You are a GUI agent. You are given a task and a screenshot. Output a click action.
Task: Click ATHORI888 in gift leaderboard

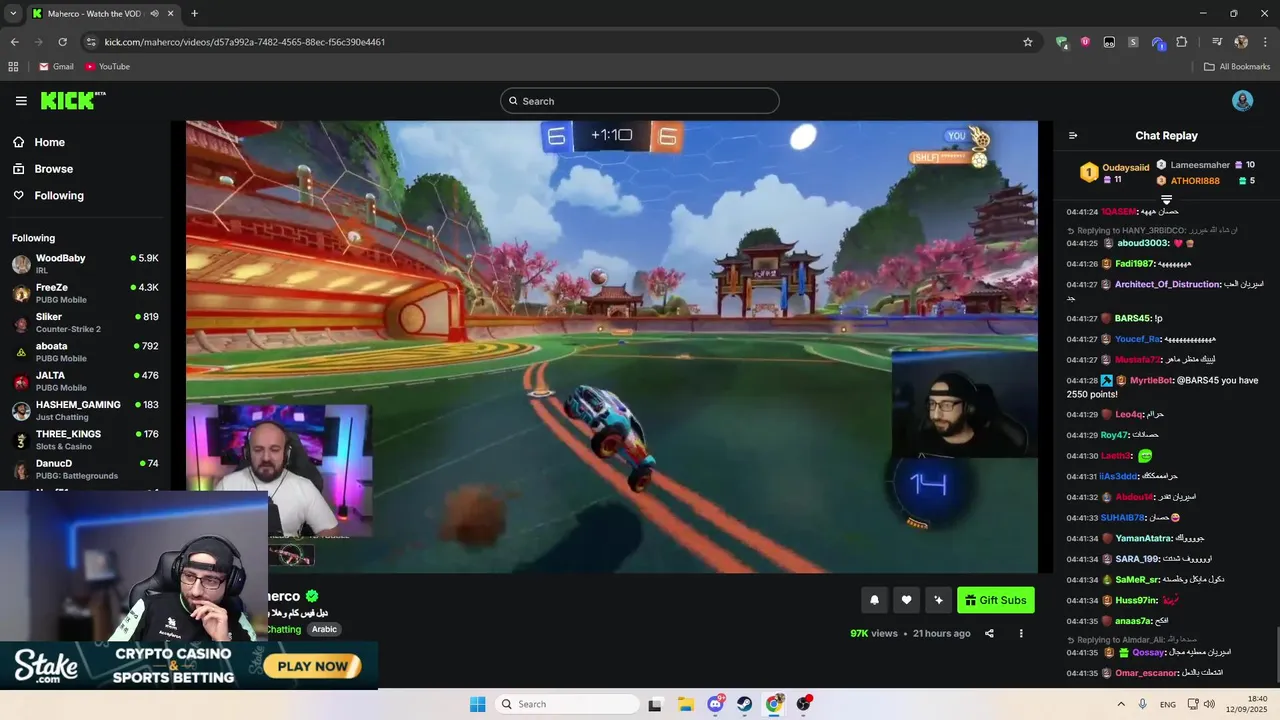[1195, 181]
